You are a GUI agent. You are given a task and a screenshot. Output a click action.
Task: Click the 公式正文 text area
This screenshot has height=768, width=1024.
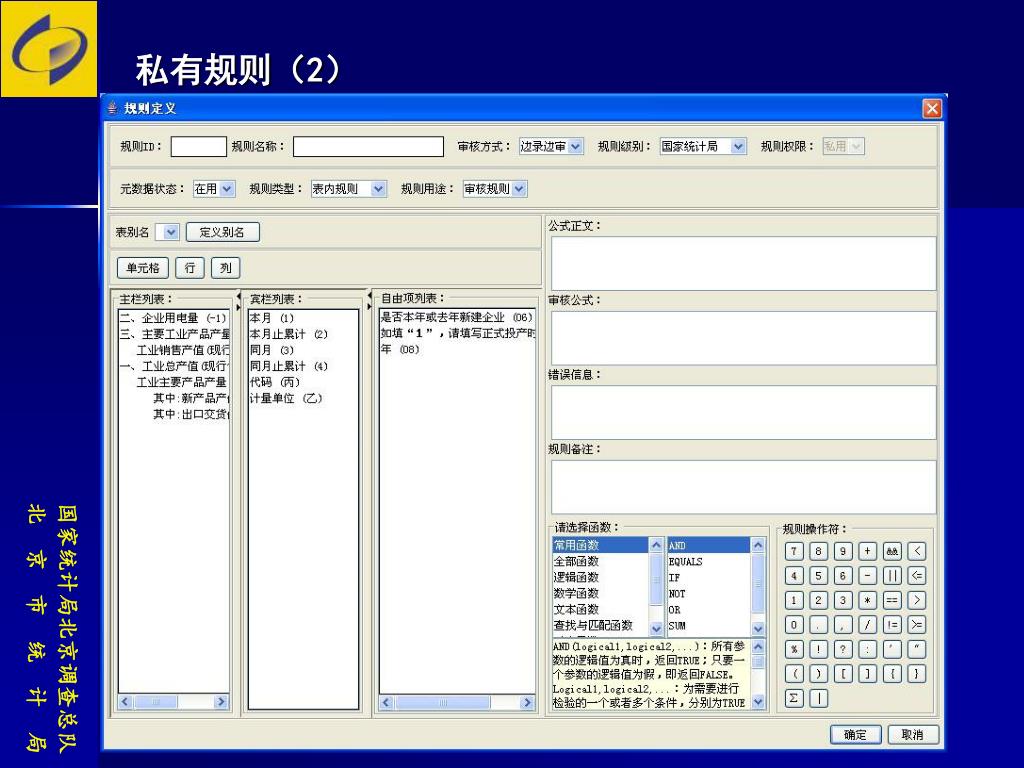tap(743, 263)
